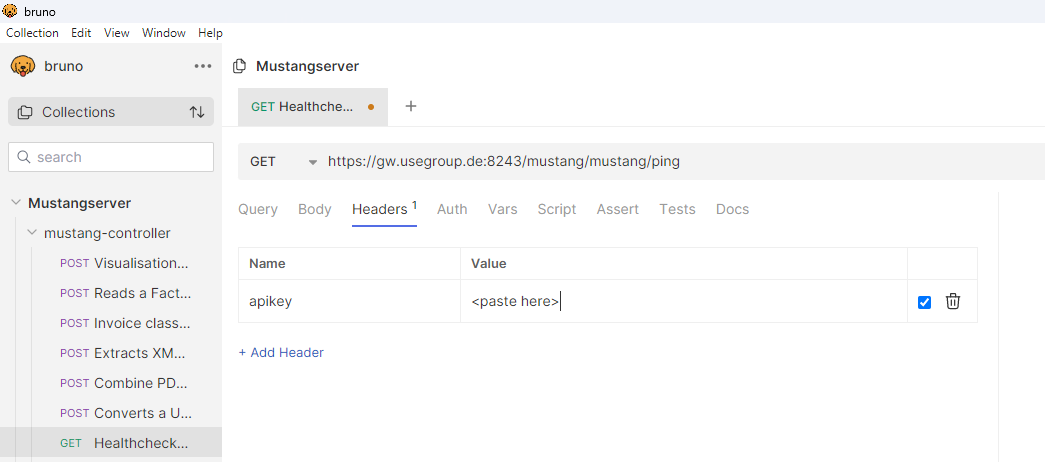Open the three-dots menu beside bruno
Screen dimensions: 1045x462
pyautogui.click(x=203, y=66)
